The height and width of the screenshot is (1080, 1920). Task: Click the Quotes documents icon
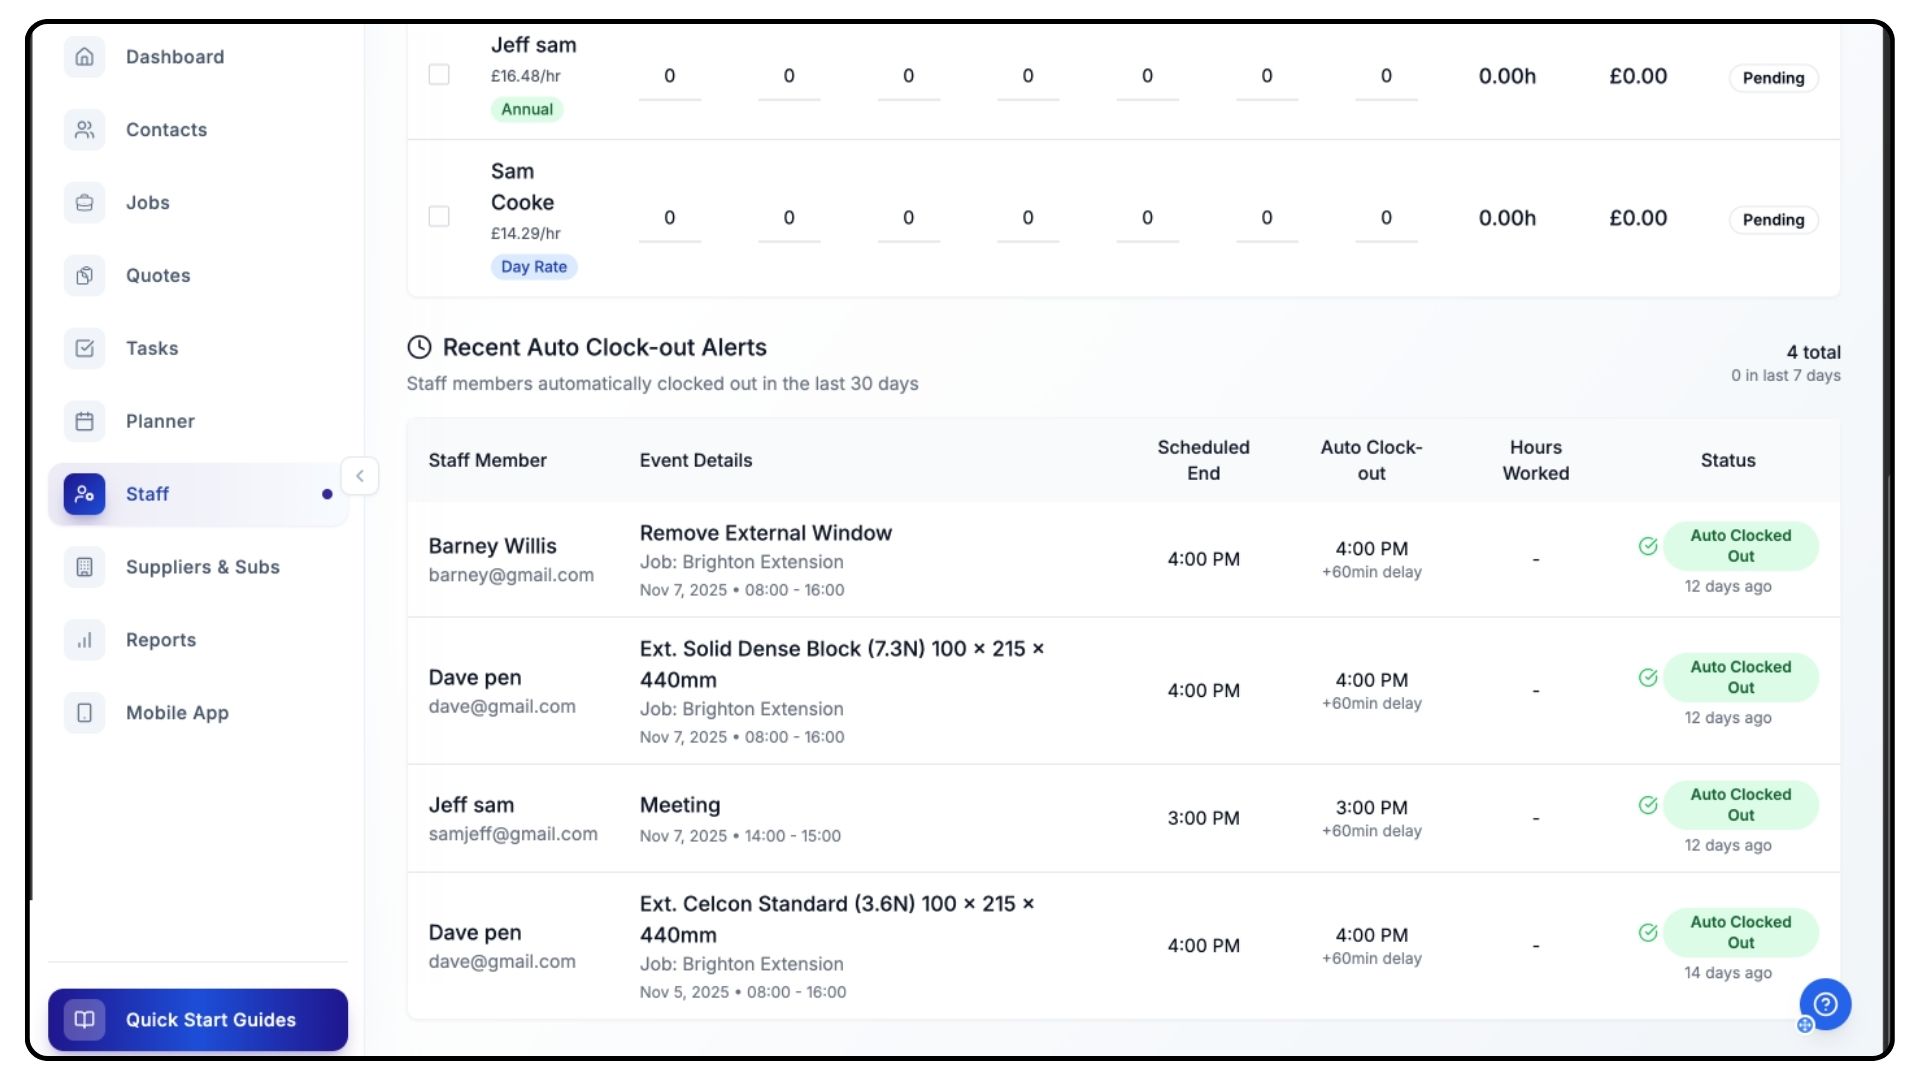[x=85, y=276]
